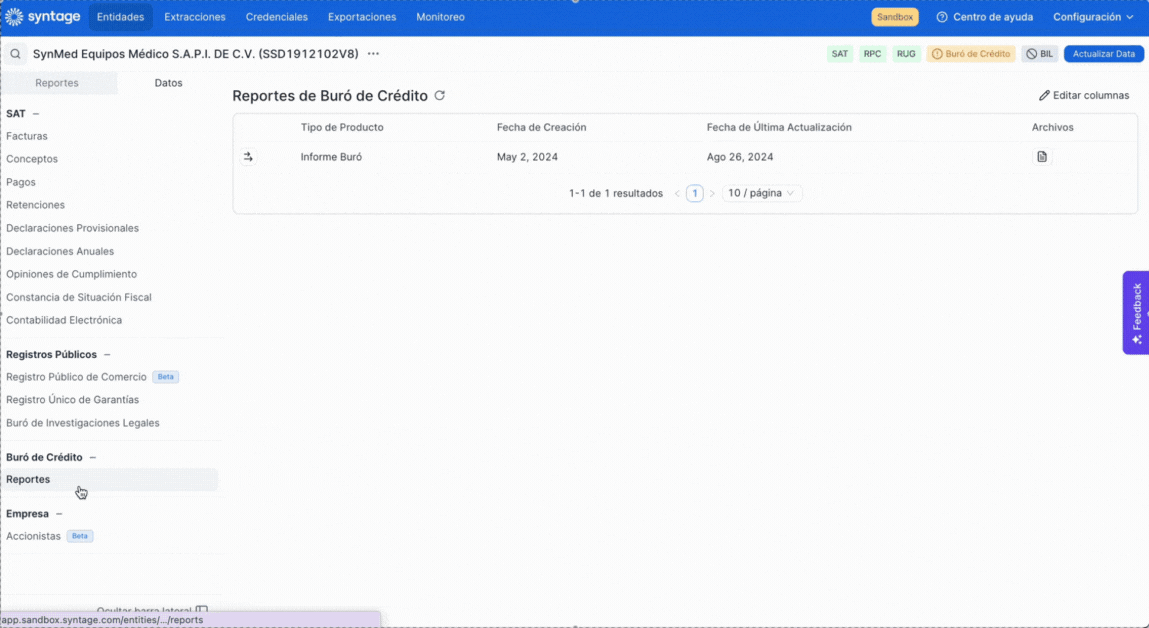Open the Credenciales nav item

point(276,17)
